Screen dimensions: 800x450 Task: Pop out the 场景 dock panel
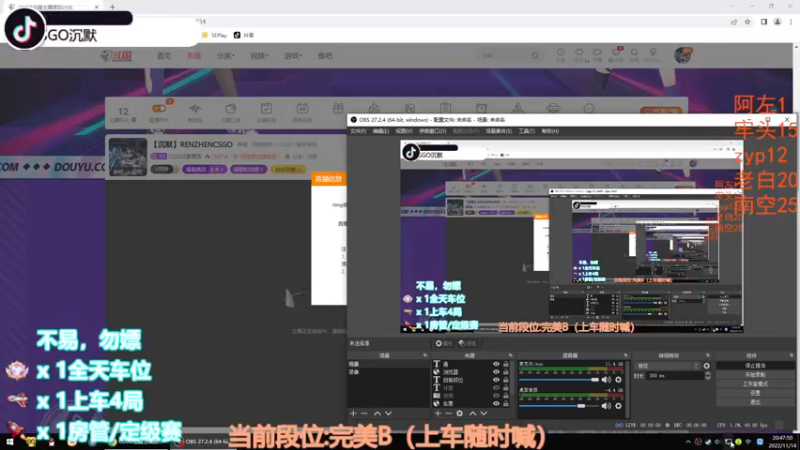(x=424, y=355)
